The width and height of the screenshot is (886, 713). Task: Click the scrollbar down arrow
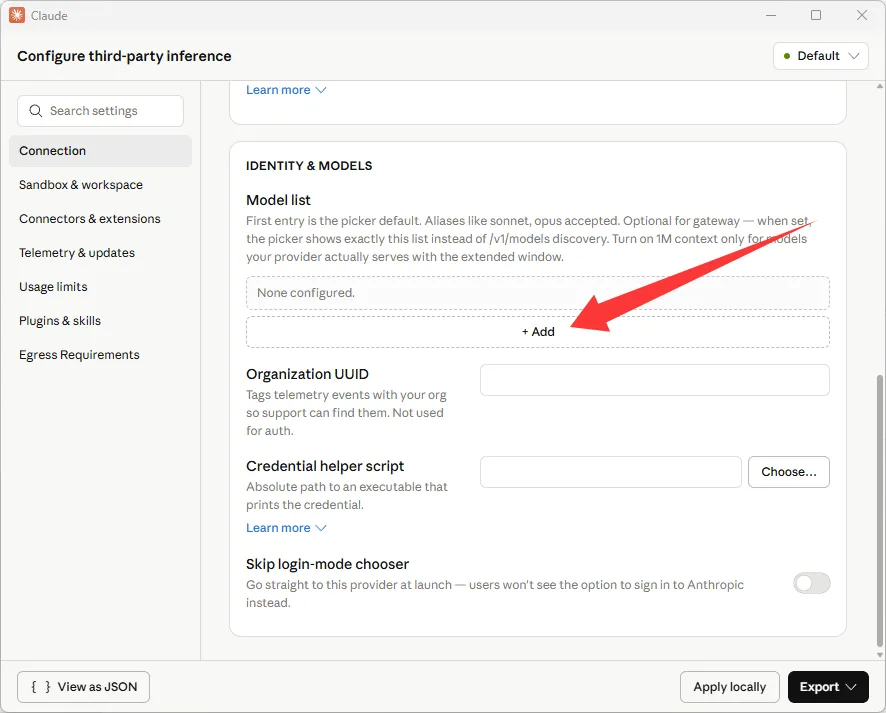tap(880, 655)
